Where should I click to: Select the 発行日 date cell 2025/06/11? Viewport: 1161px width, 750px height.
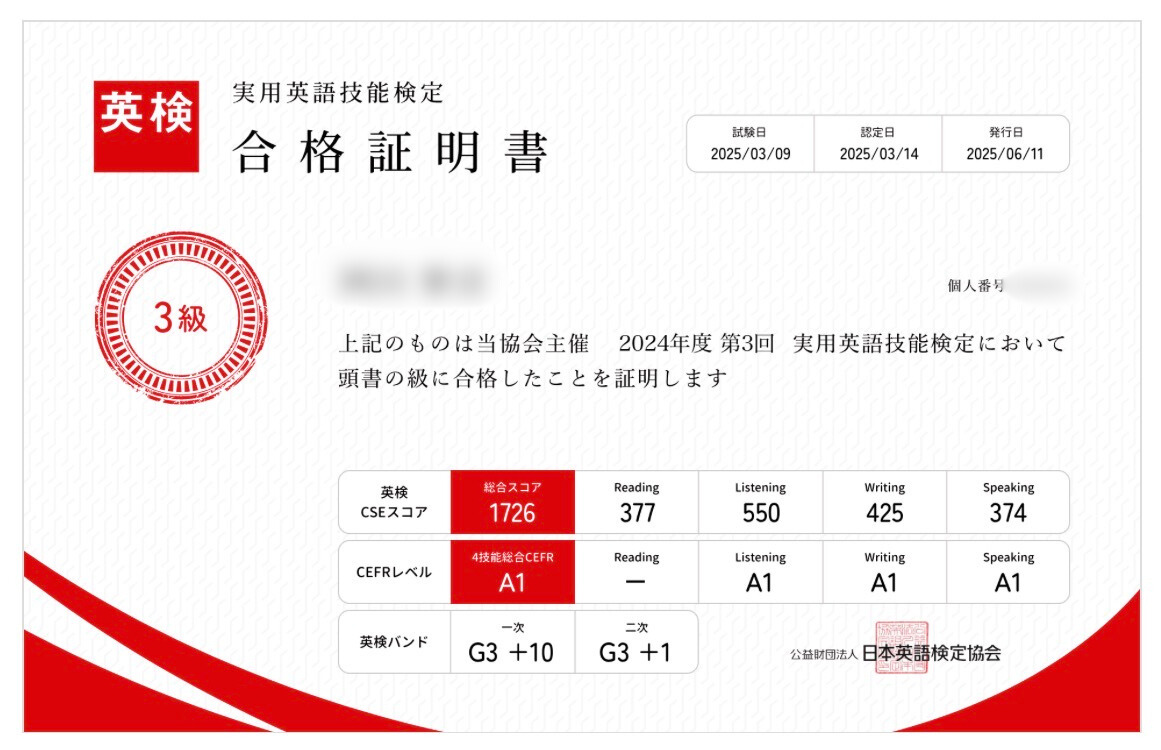coord(1005,144)
